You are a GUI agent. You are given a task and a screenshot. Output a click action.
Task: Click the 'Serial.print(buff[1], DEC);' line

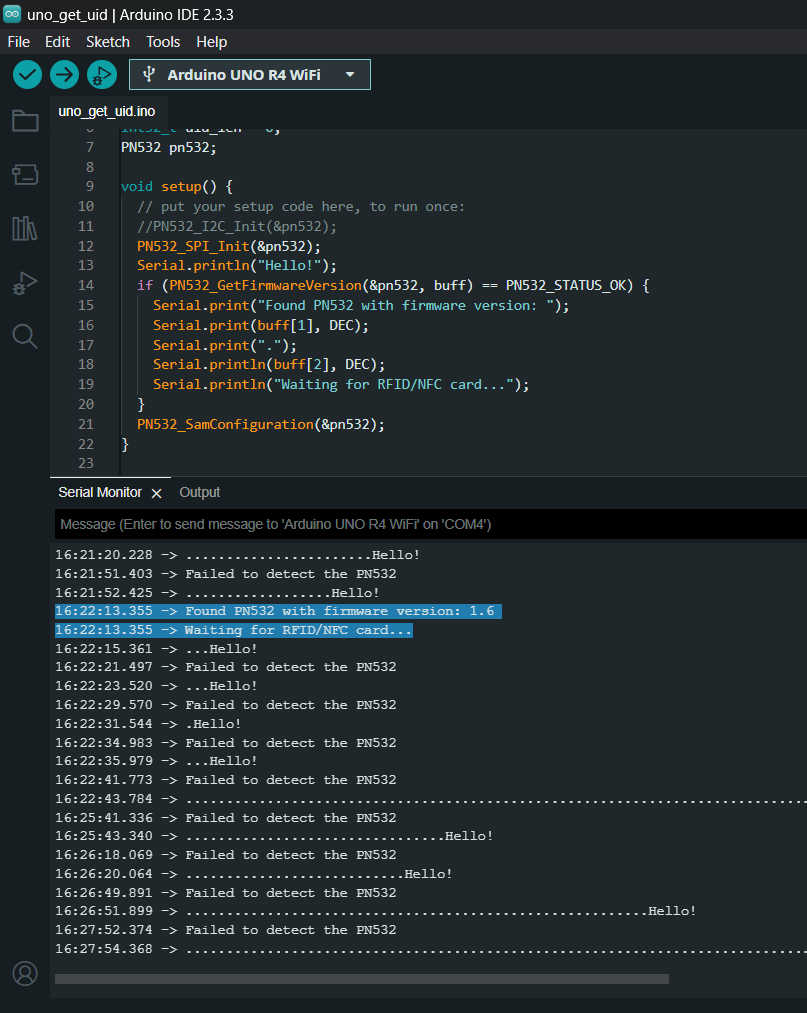coord(260,325)
